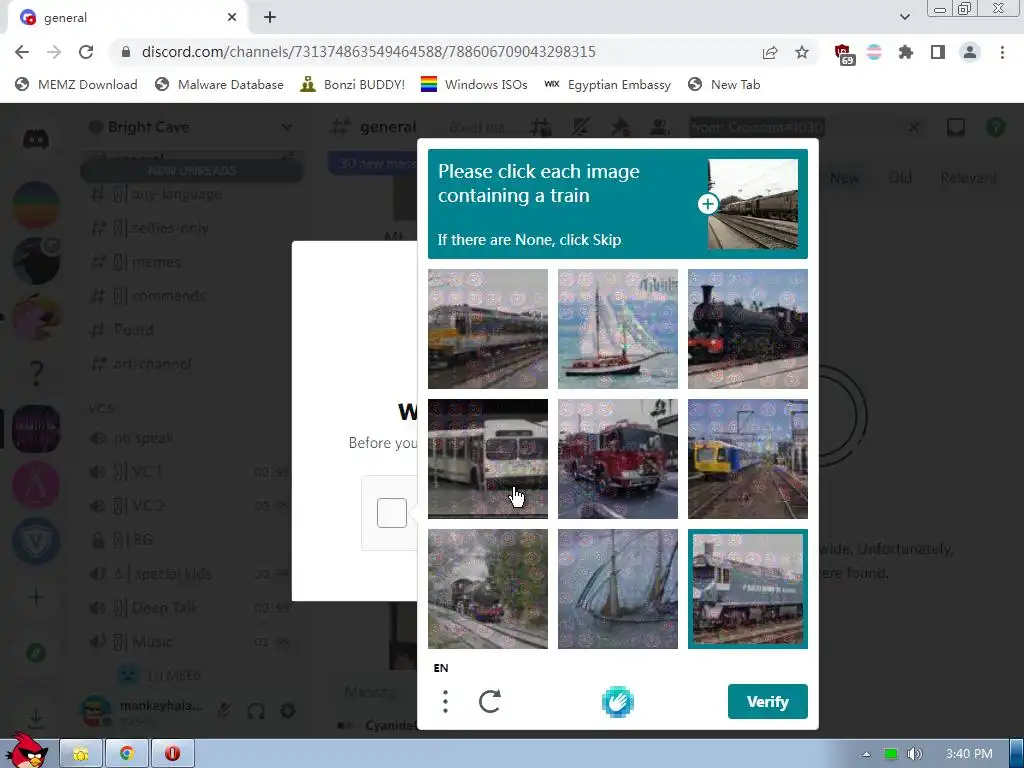Open the art-channel channel
Image resolution: width=1024 pixels, height=768 pixels.
(x=141, y=364)
